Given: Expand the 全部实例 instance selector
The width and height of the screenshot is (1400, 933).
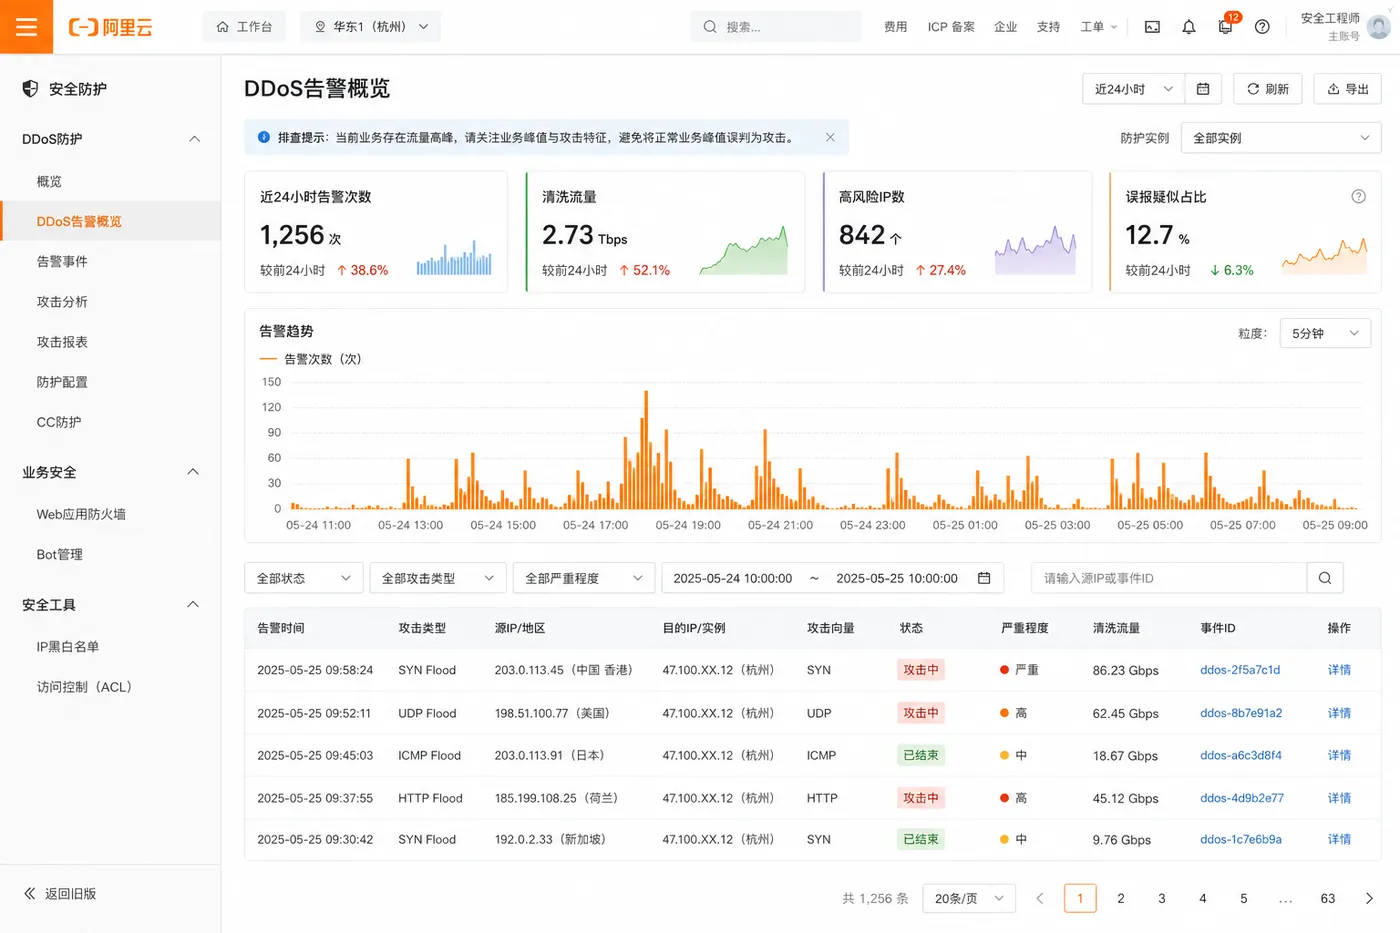Looking at the screenshot, I should pos(1281,138).
